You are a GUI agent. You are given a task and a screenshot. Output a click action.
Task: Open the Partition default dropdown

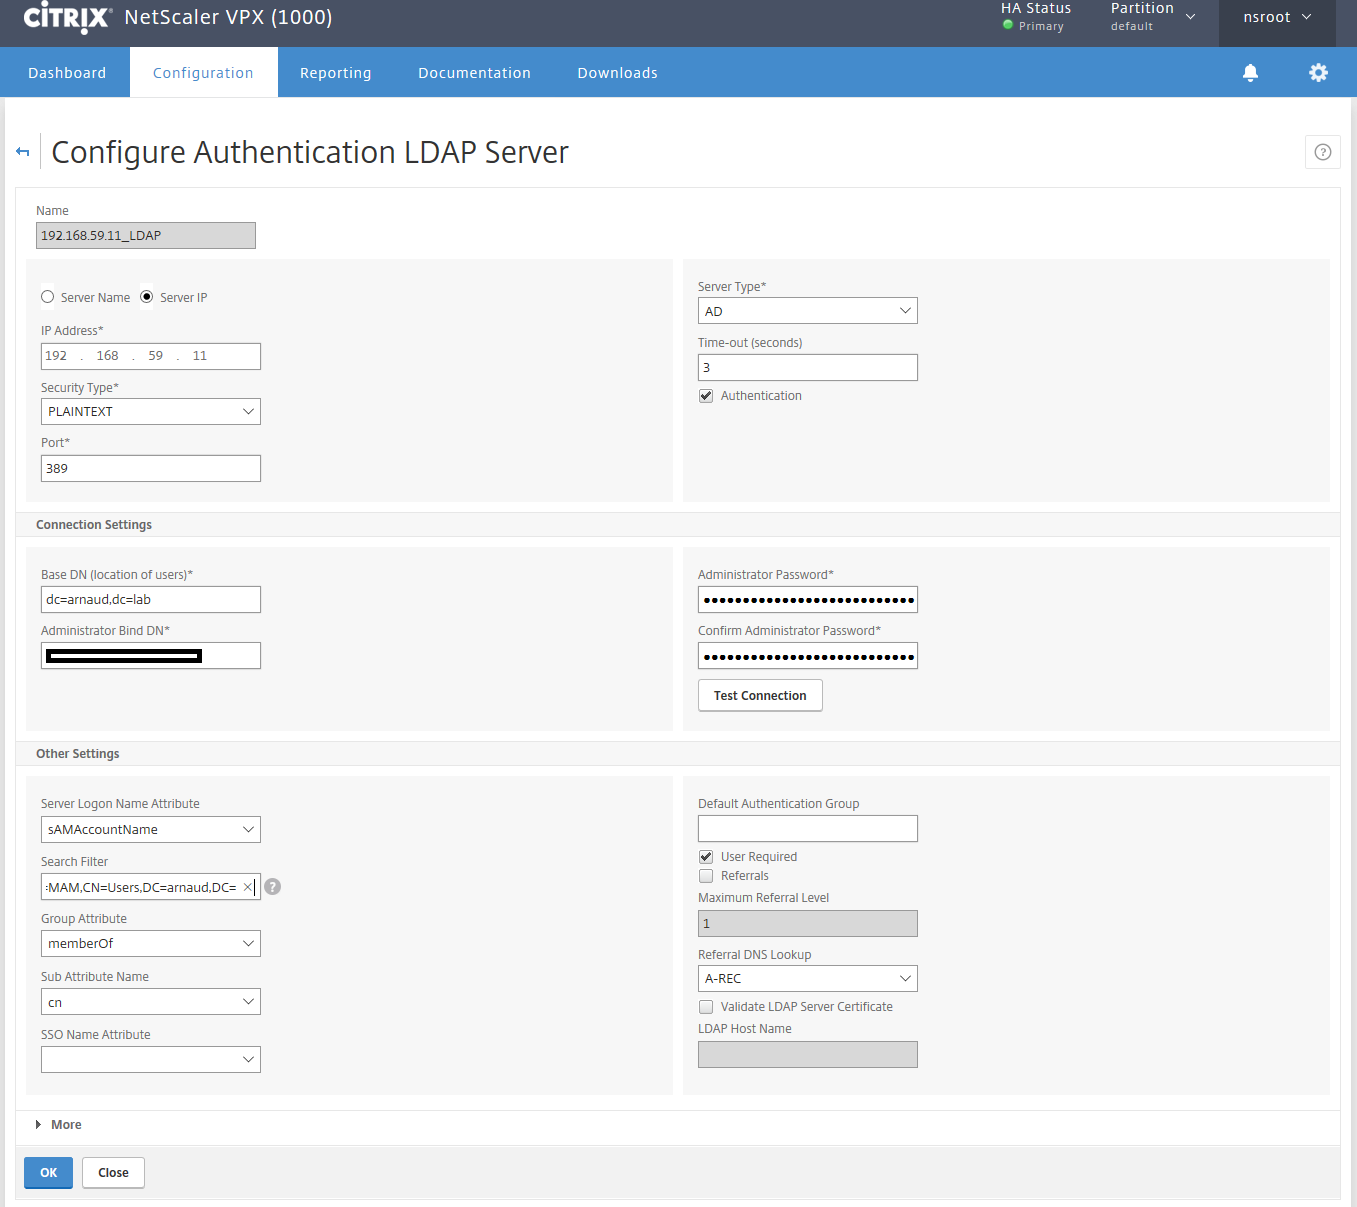point(1153,17)
